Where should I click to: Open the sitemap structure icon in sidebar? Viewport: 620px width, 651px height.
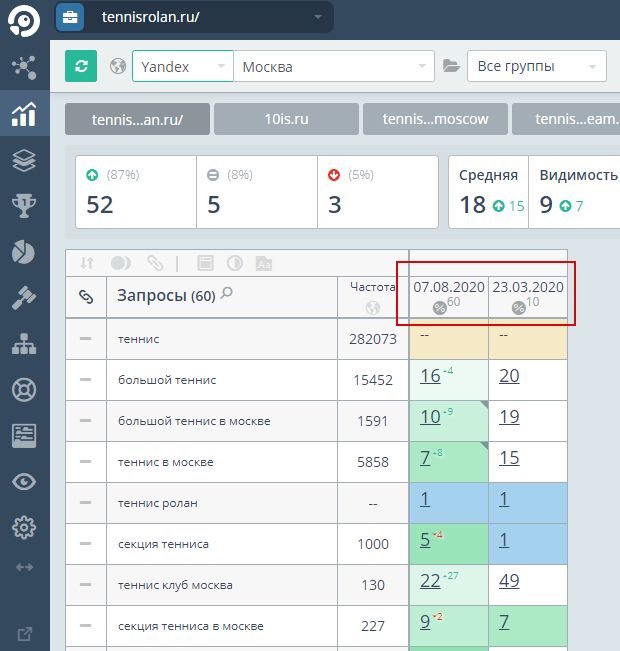[24, 343]
